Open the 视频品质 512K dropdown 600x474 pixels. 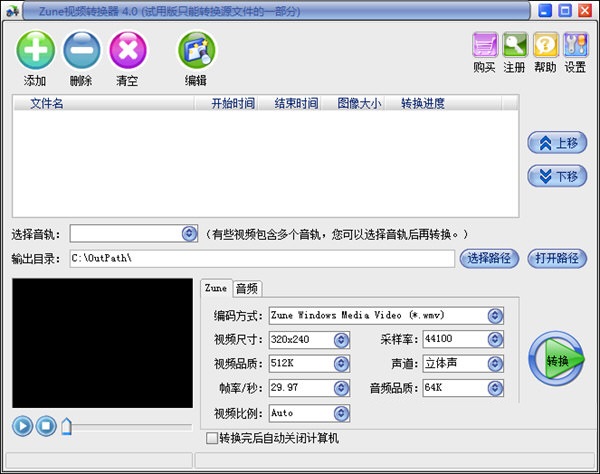pos(341,364)
